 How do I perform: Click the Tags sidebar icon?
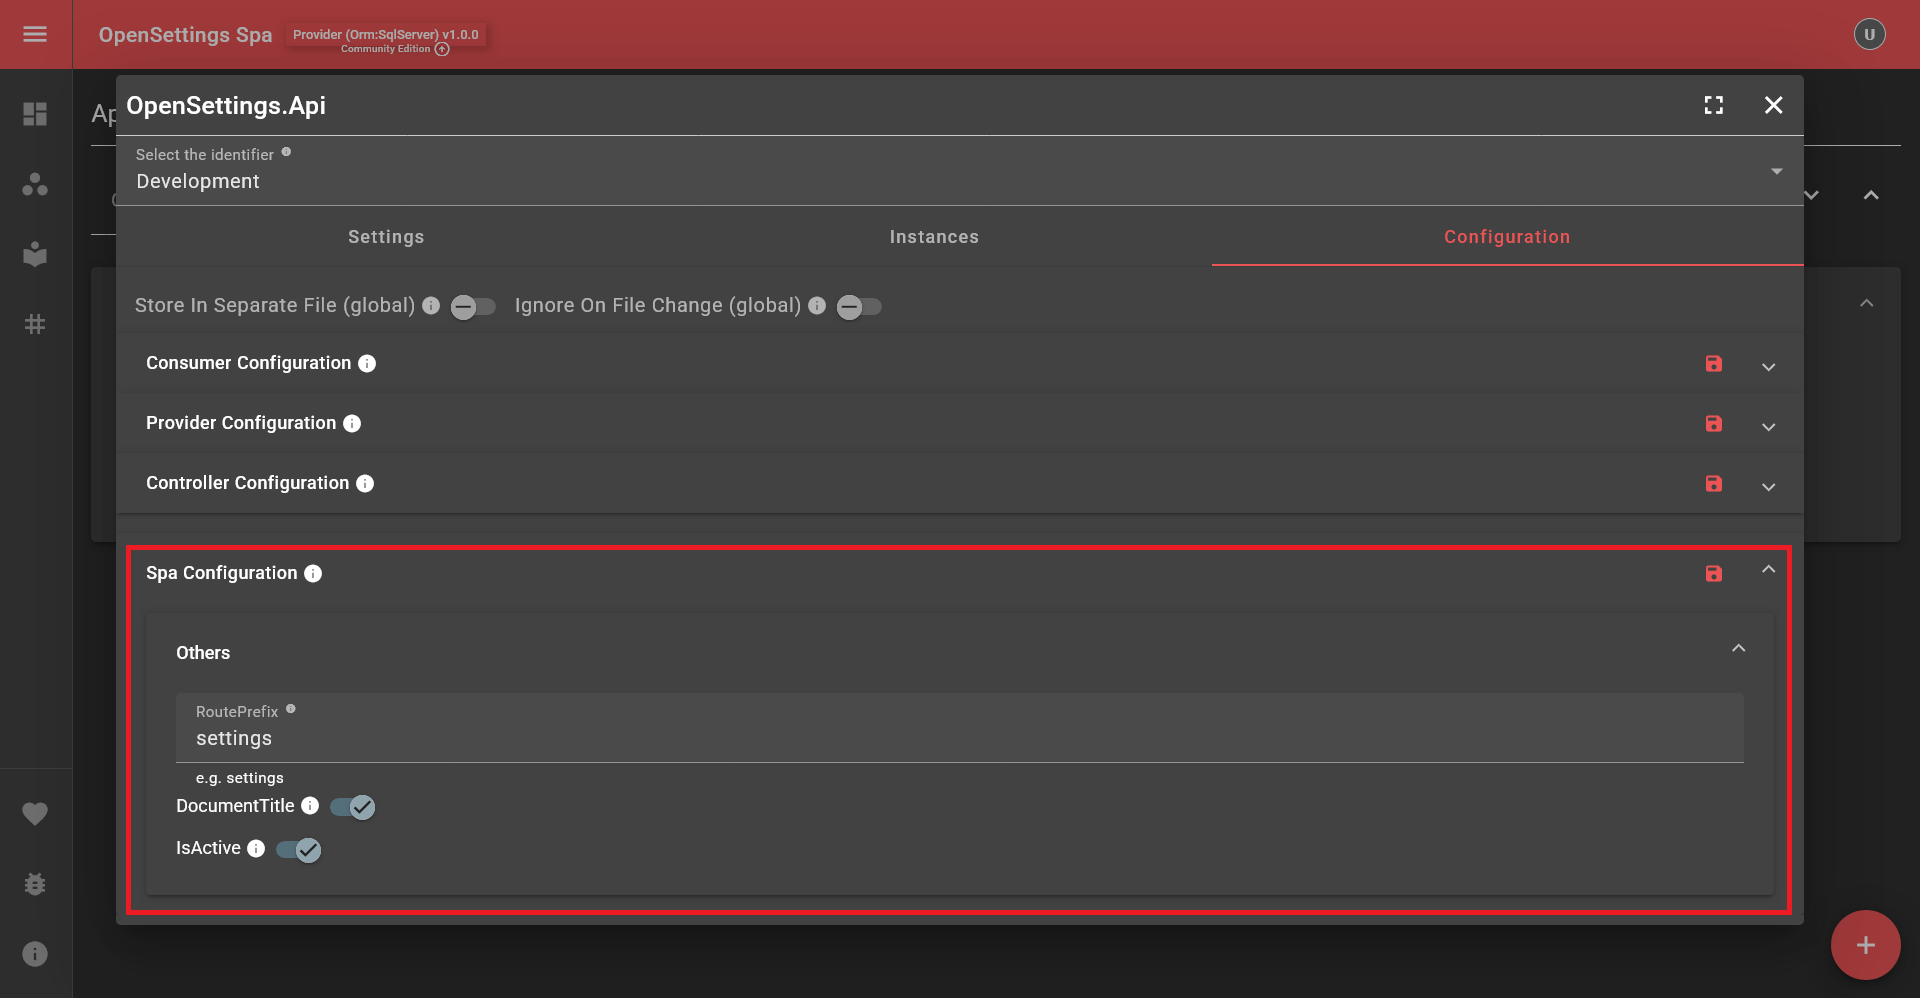(35, 323)
